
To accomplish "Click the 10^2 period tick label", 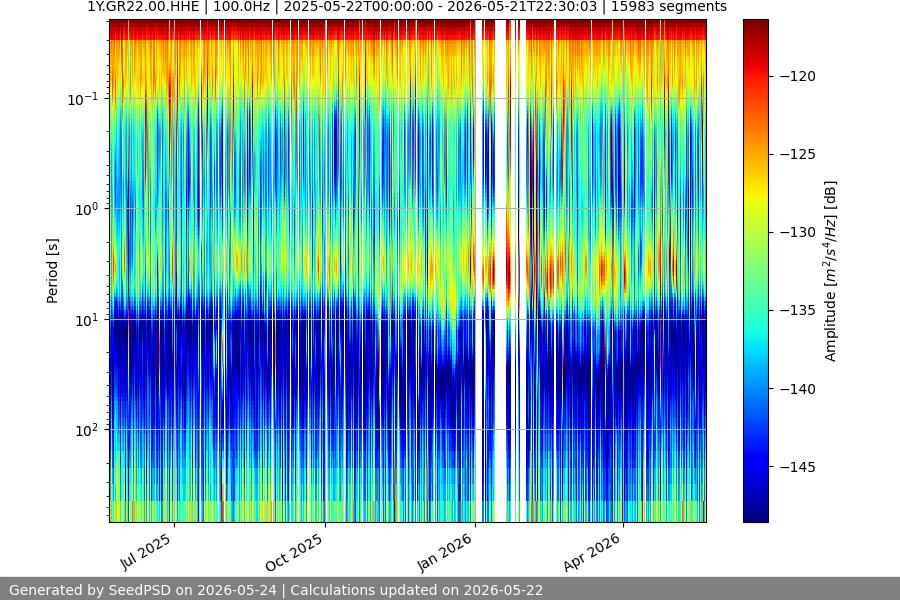I will click(x=86, y=430).
